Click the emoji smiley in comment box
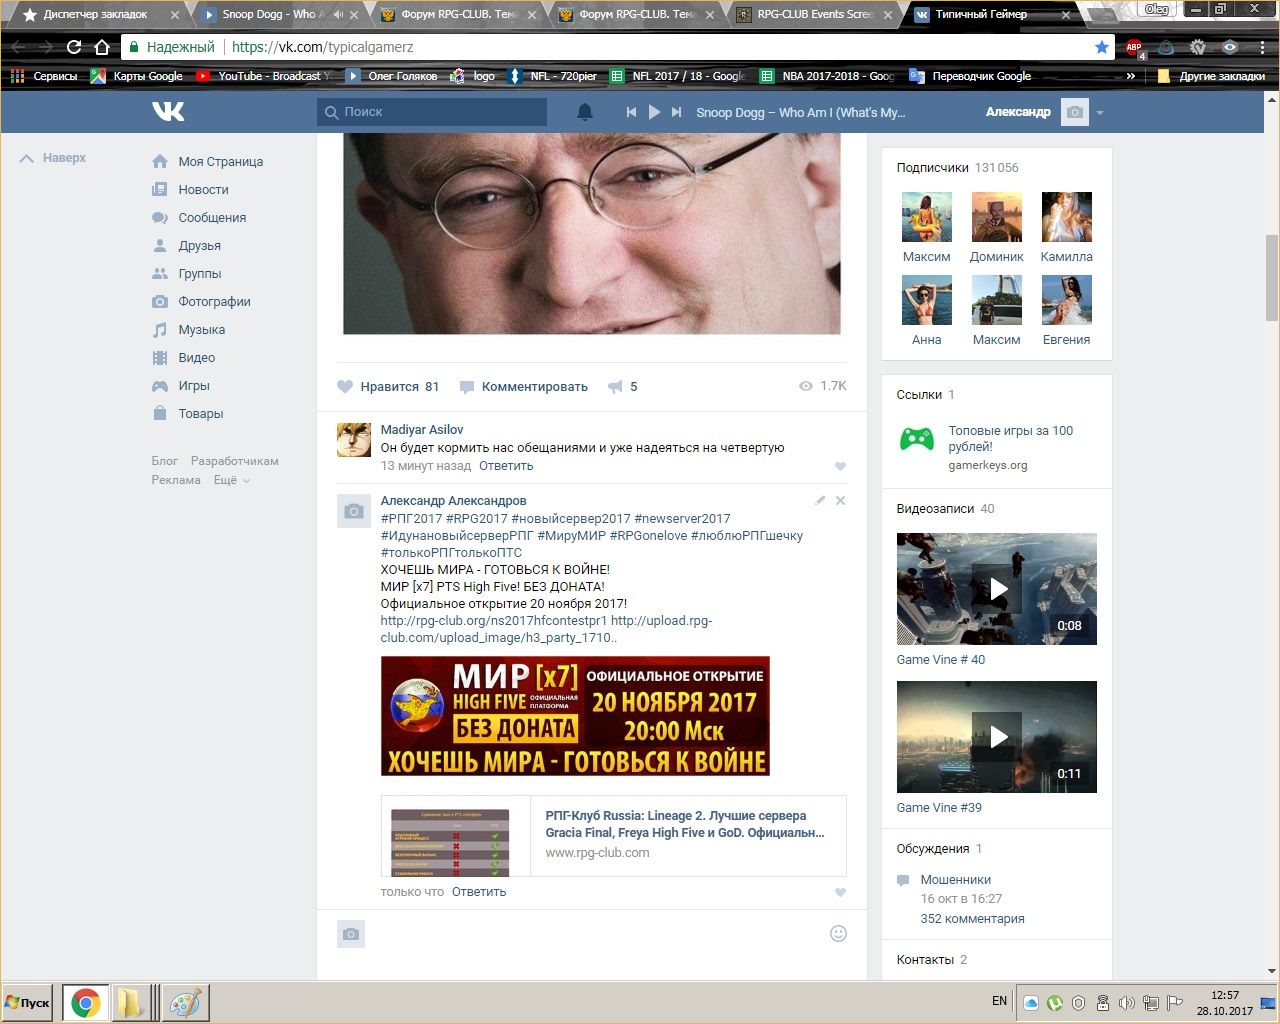Viewport: 1280px width, 1024px height. [838, 933]
